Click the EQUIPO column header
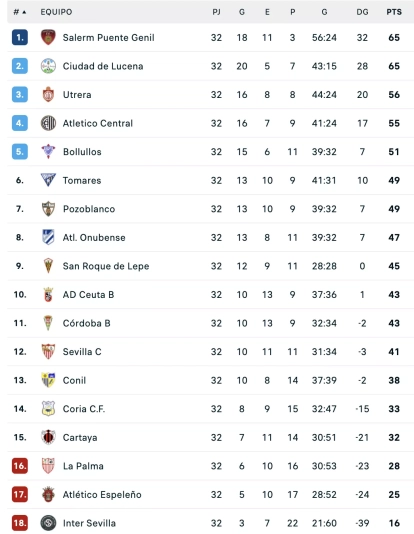The width and height of the screenshot is (414, 534). tap(56, 12)
